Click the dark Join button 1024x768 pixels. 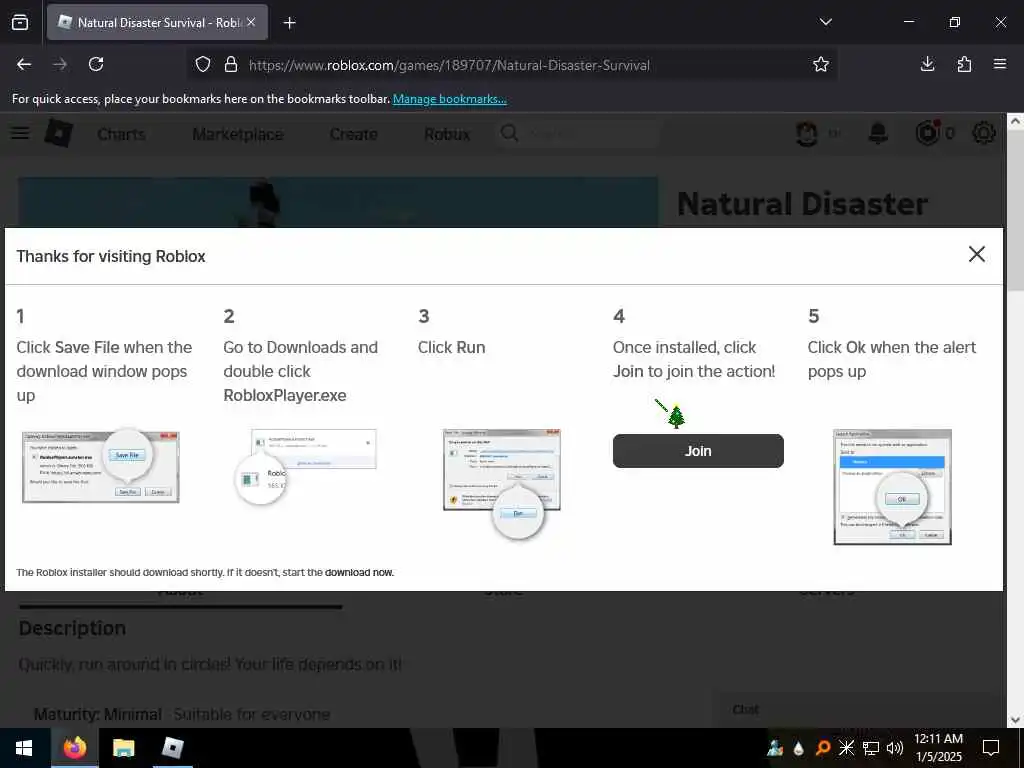pos(697,451)
